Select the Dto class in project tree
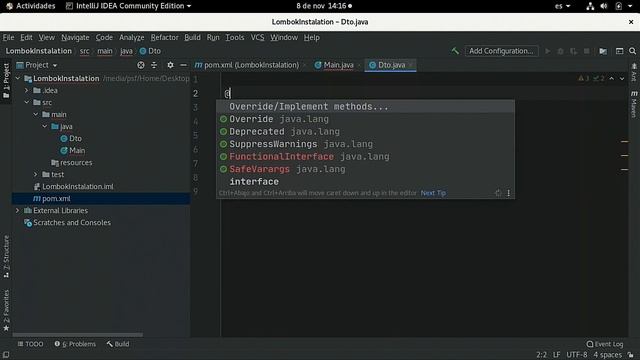The width and height of the screenshot is (640, 360). click(x=71, y=138)
